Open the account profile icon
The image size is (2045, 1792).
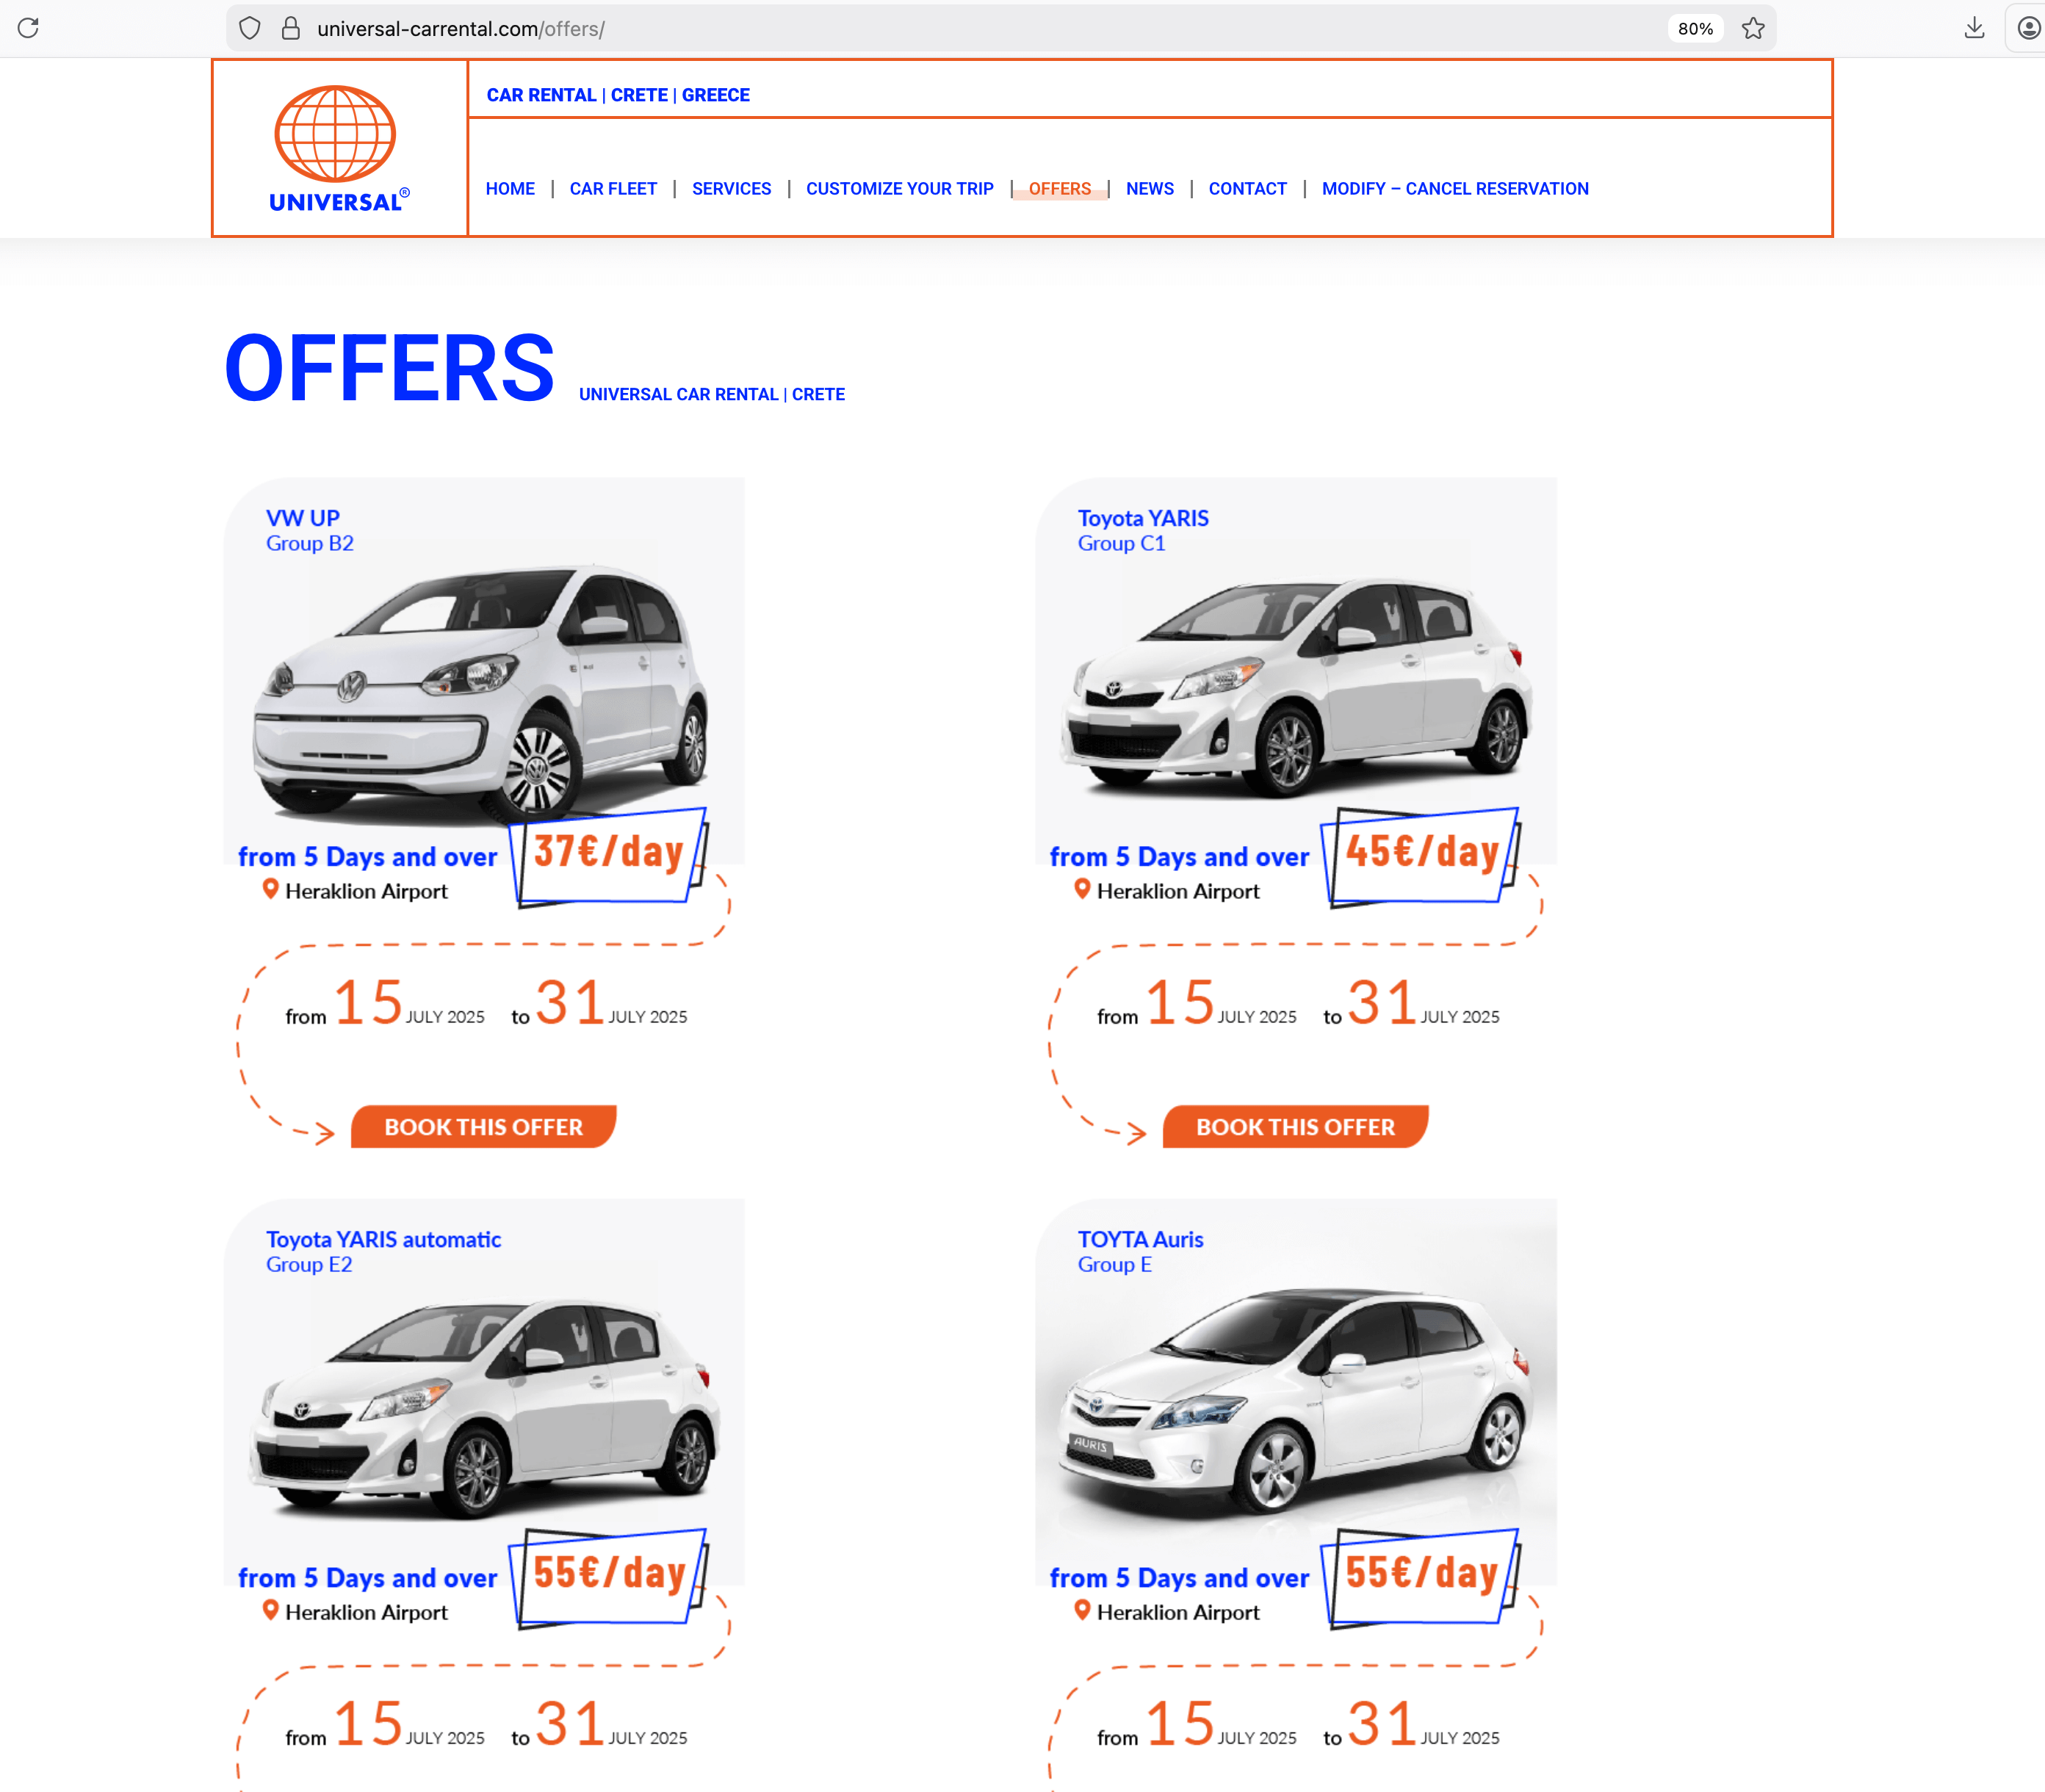(2029, 28)
